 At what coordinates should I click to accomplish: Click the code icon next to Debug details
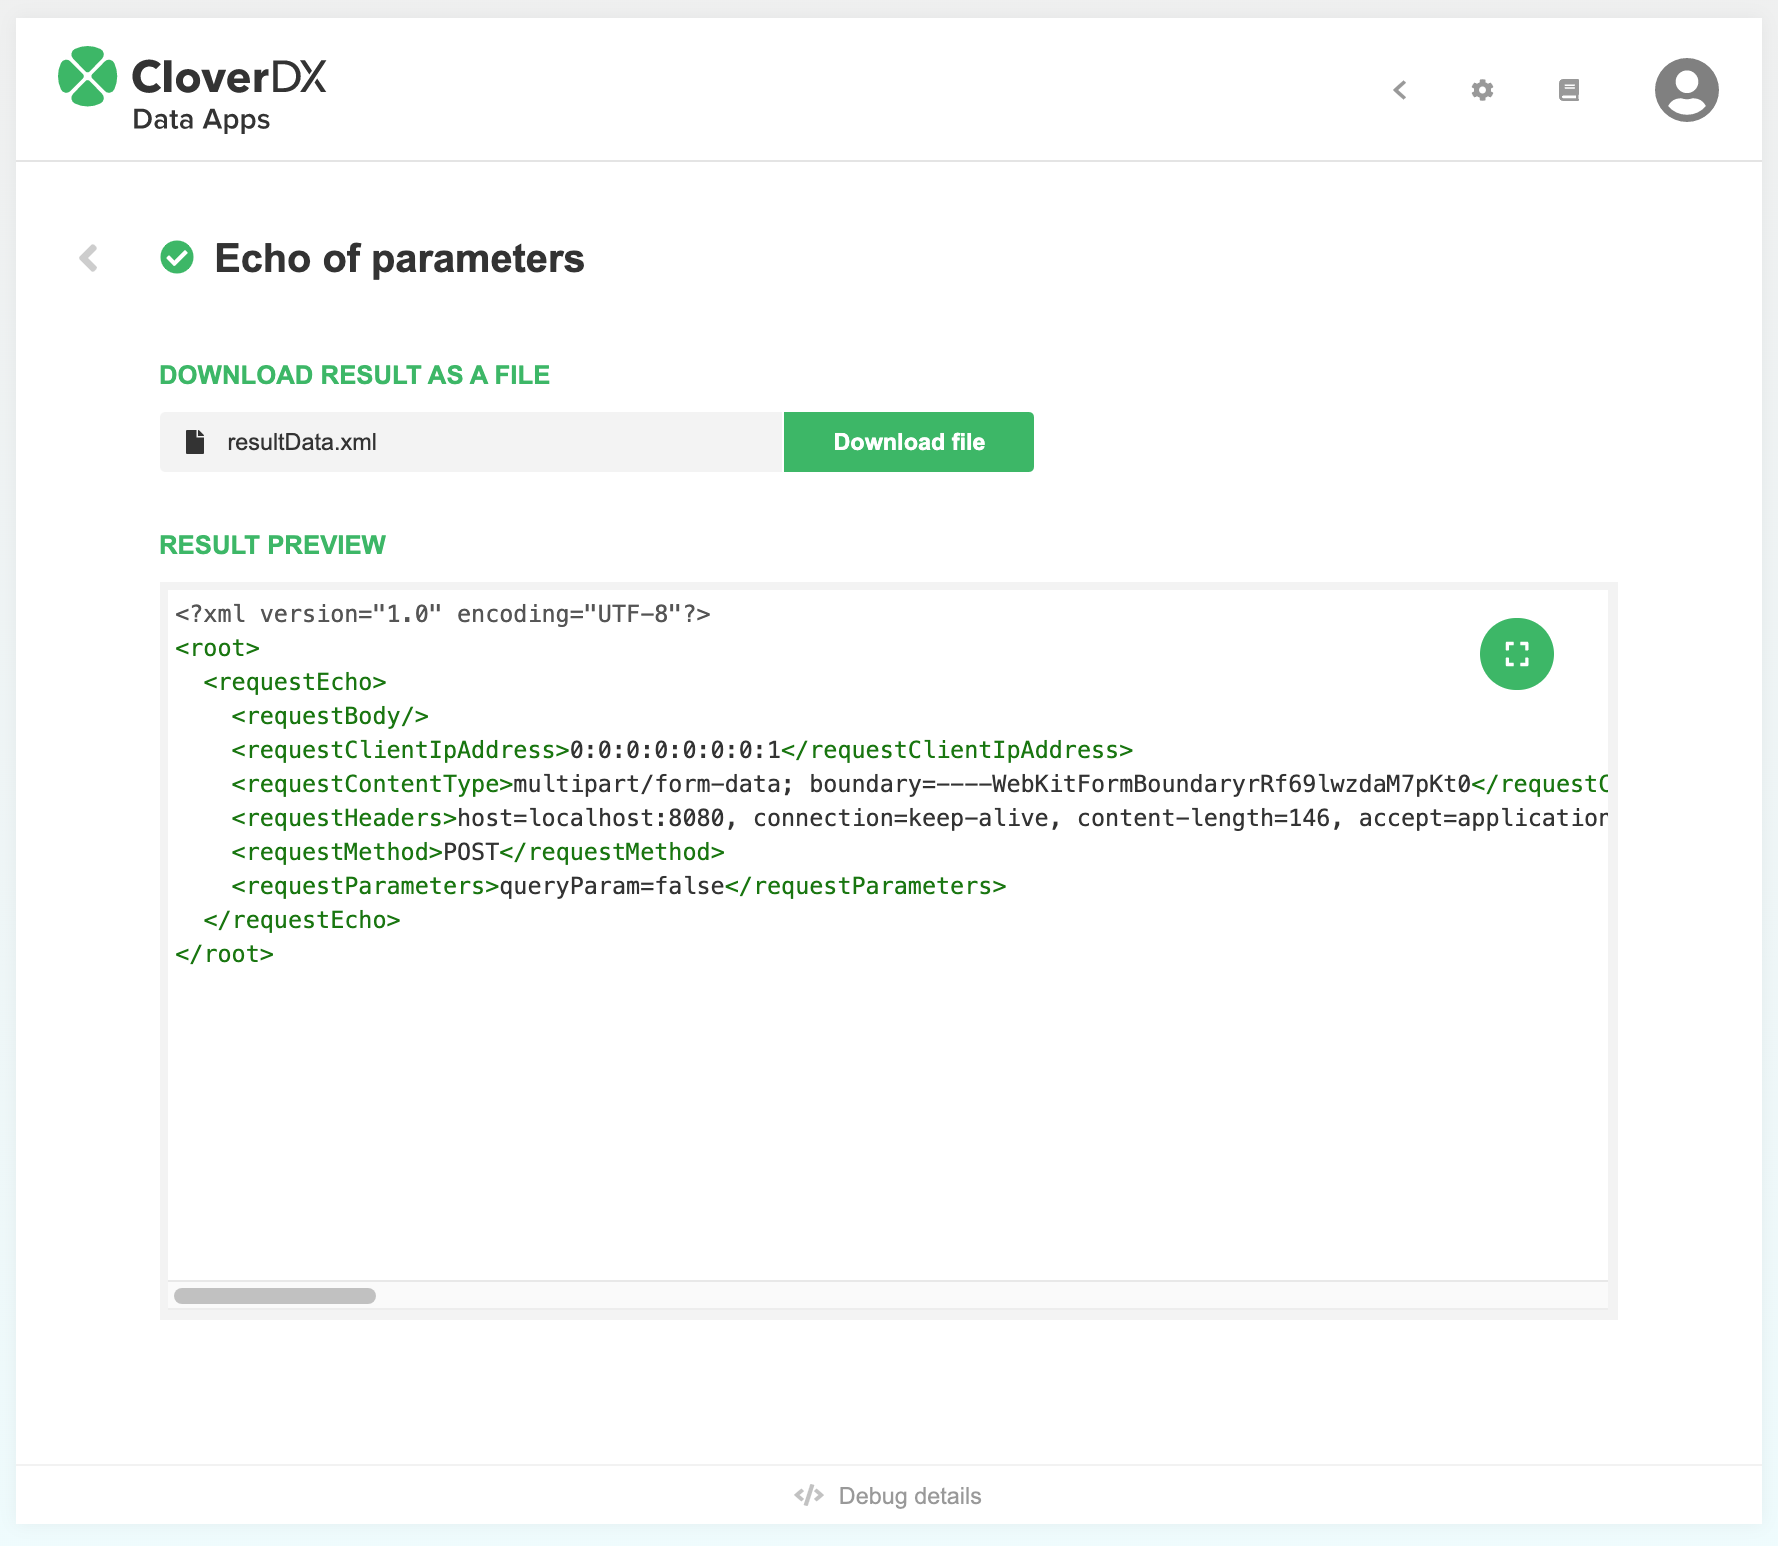[x=808, y=1495]
